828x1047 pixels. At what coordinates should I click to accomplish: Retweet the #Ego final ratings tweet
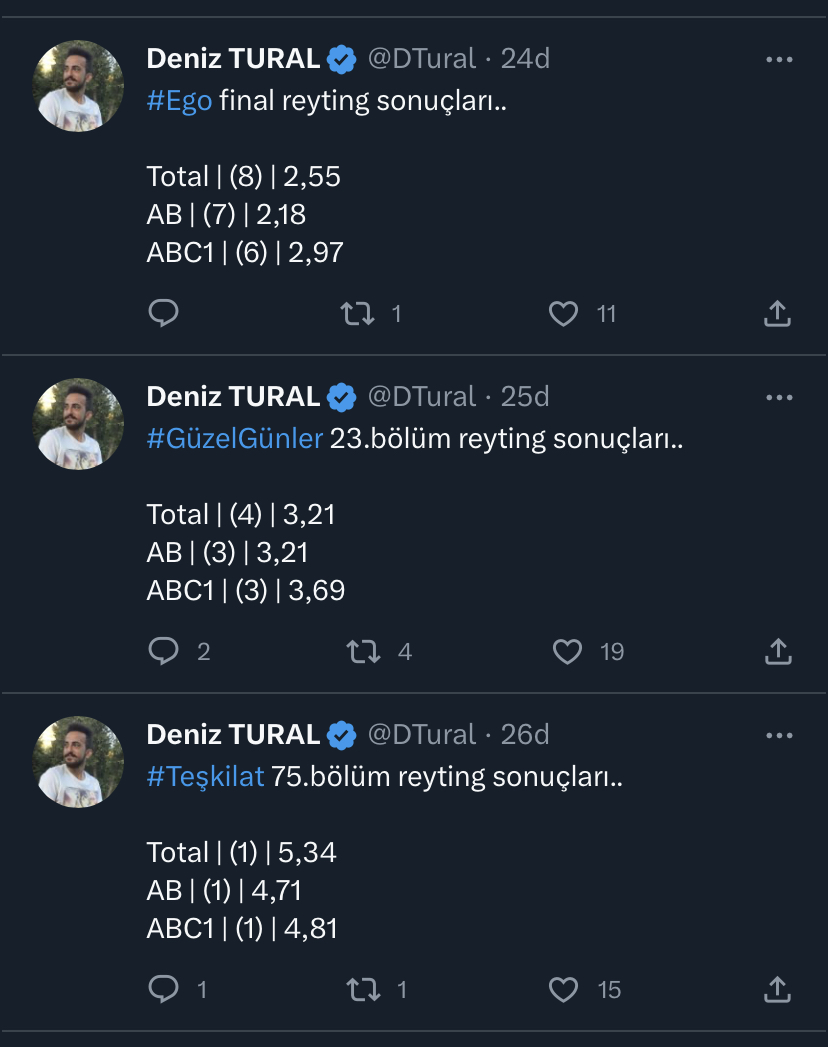pyautogui.click(x=358, y=314)
